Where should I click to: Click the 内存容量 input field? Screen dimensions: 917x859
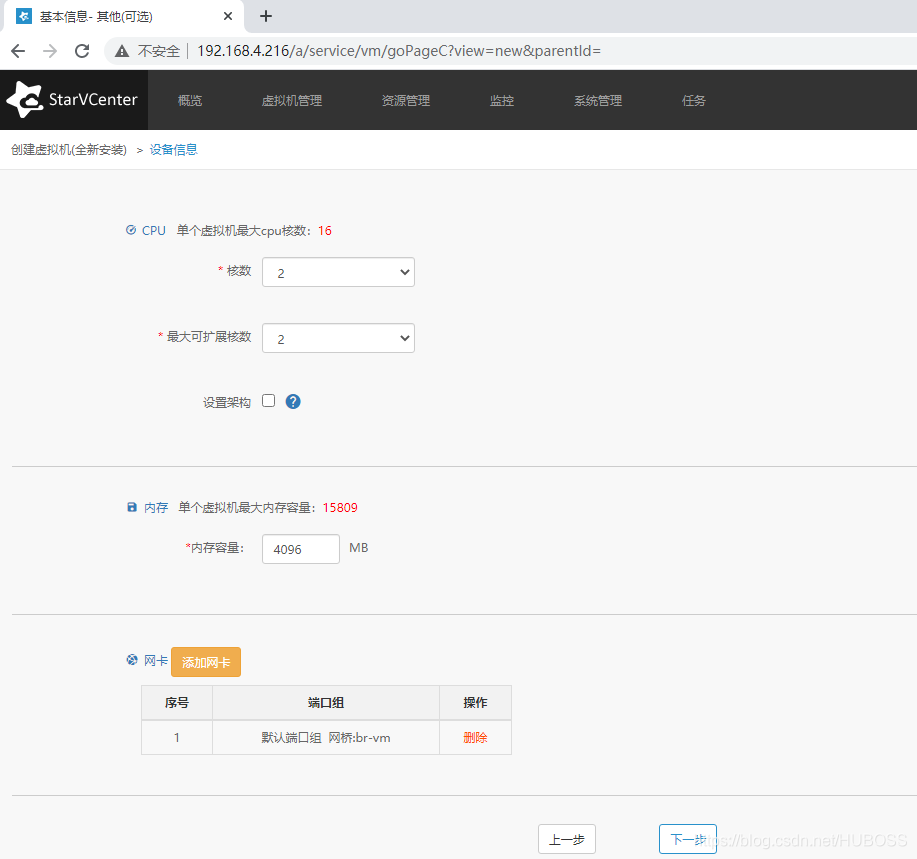pos(301,549)
